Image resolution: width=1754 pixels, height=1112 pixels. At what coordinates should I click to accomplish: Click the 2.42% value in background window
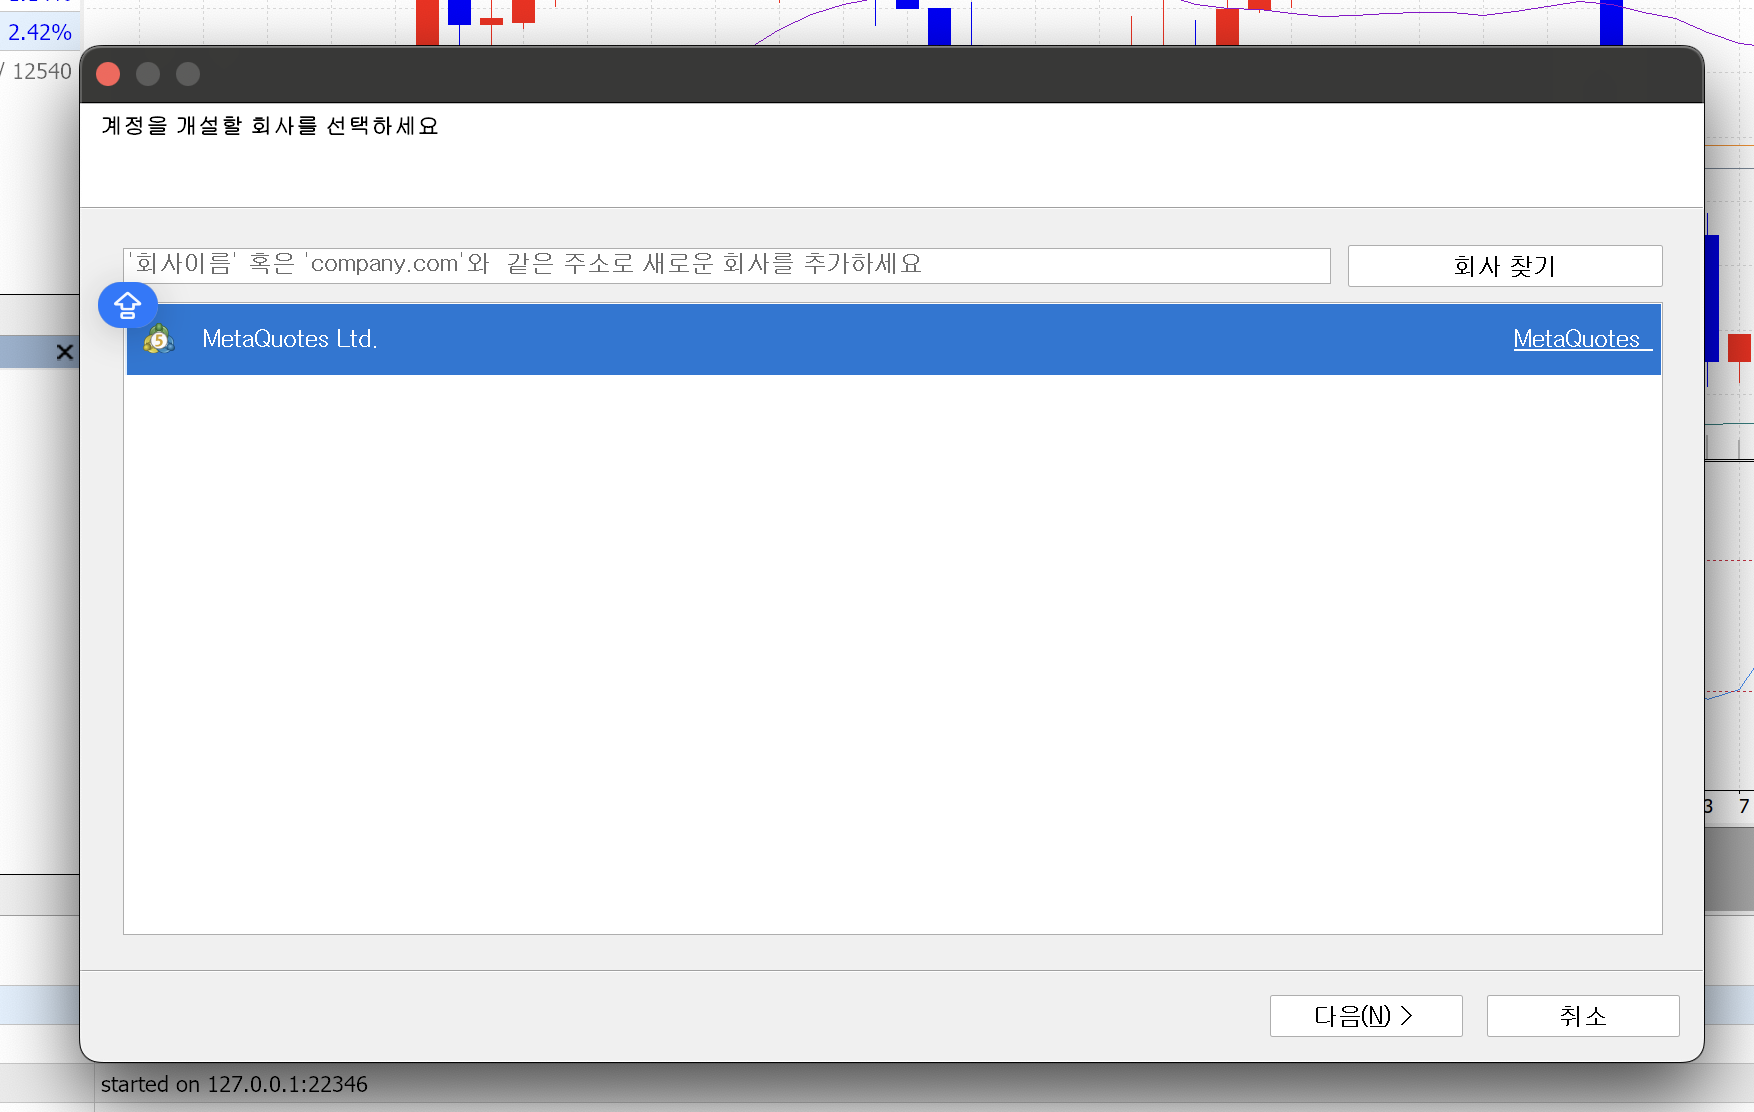click(x=40, y=32)
